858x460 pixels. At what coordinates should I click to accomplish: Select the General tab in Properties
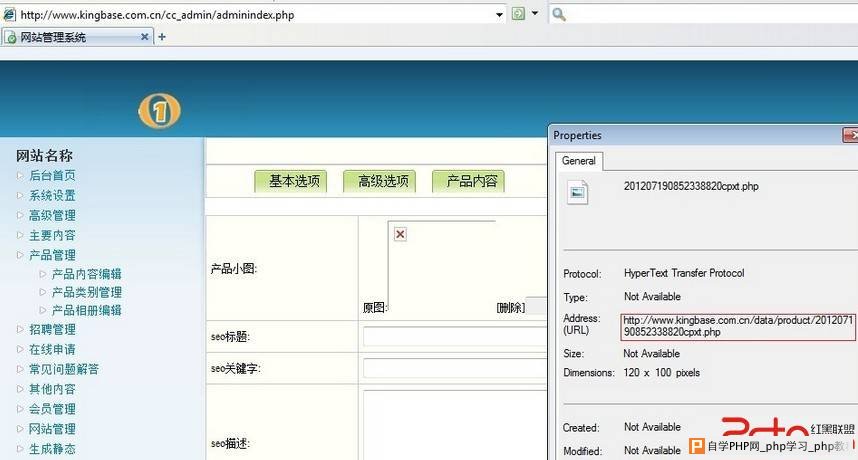coord(579,161)
